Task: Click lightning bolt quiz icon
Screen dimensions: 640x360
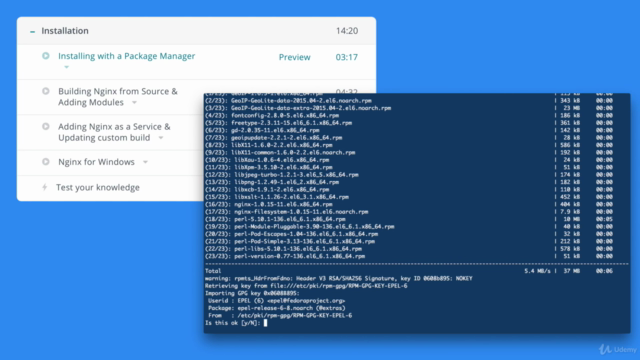Action: coord(45,187)
